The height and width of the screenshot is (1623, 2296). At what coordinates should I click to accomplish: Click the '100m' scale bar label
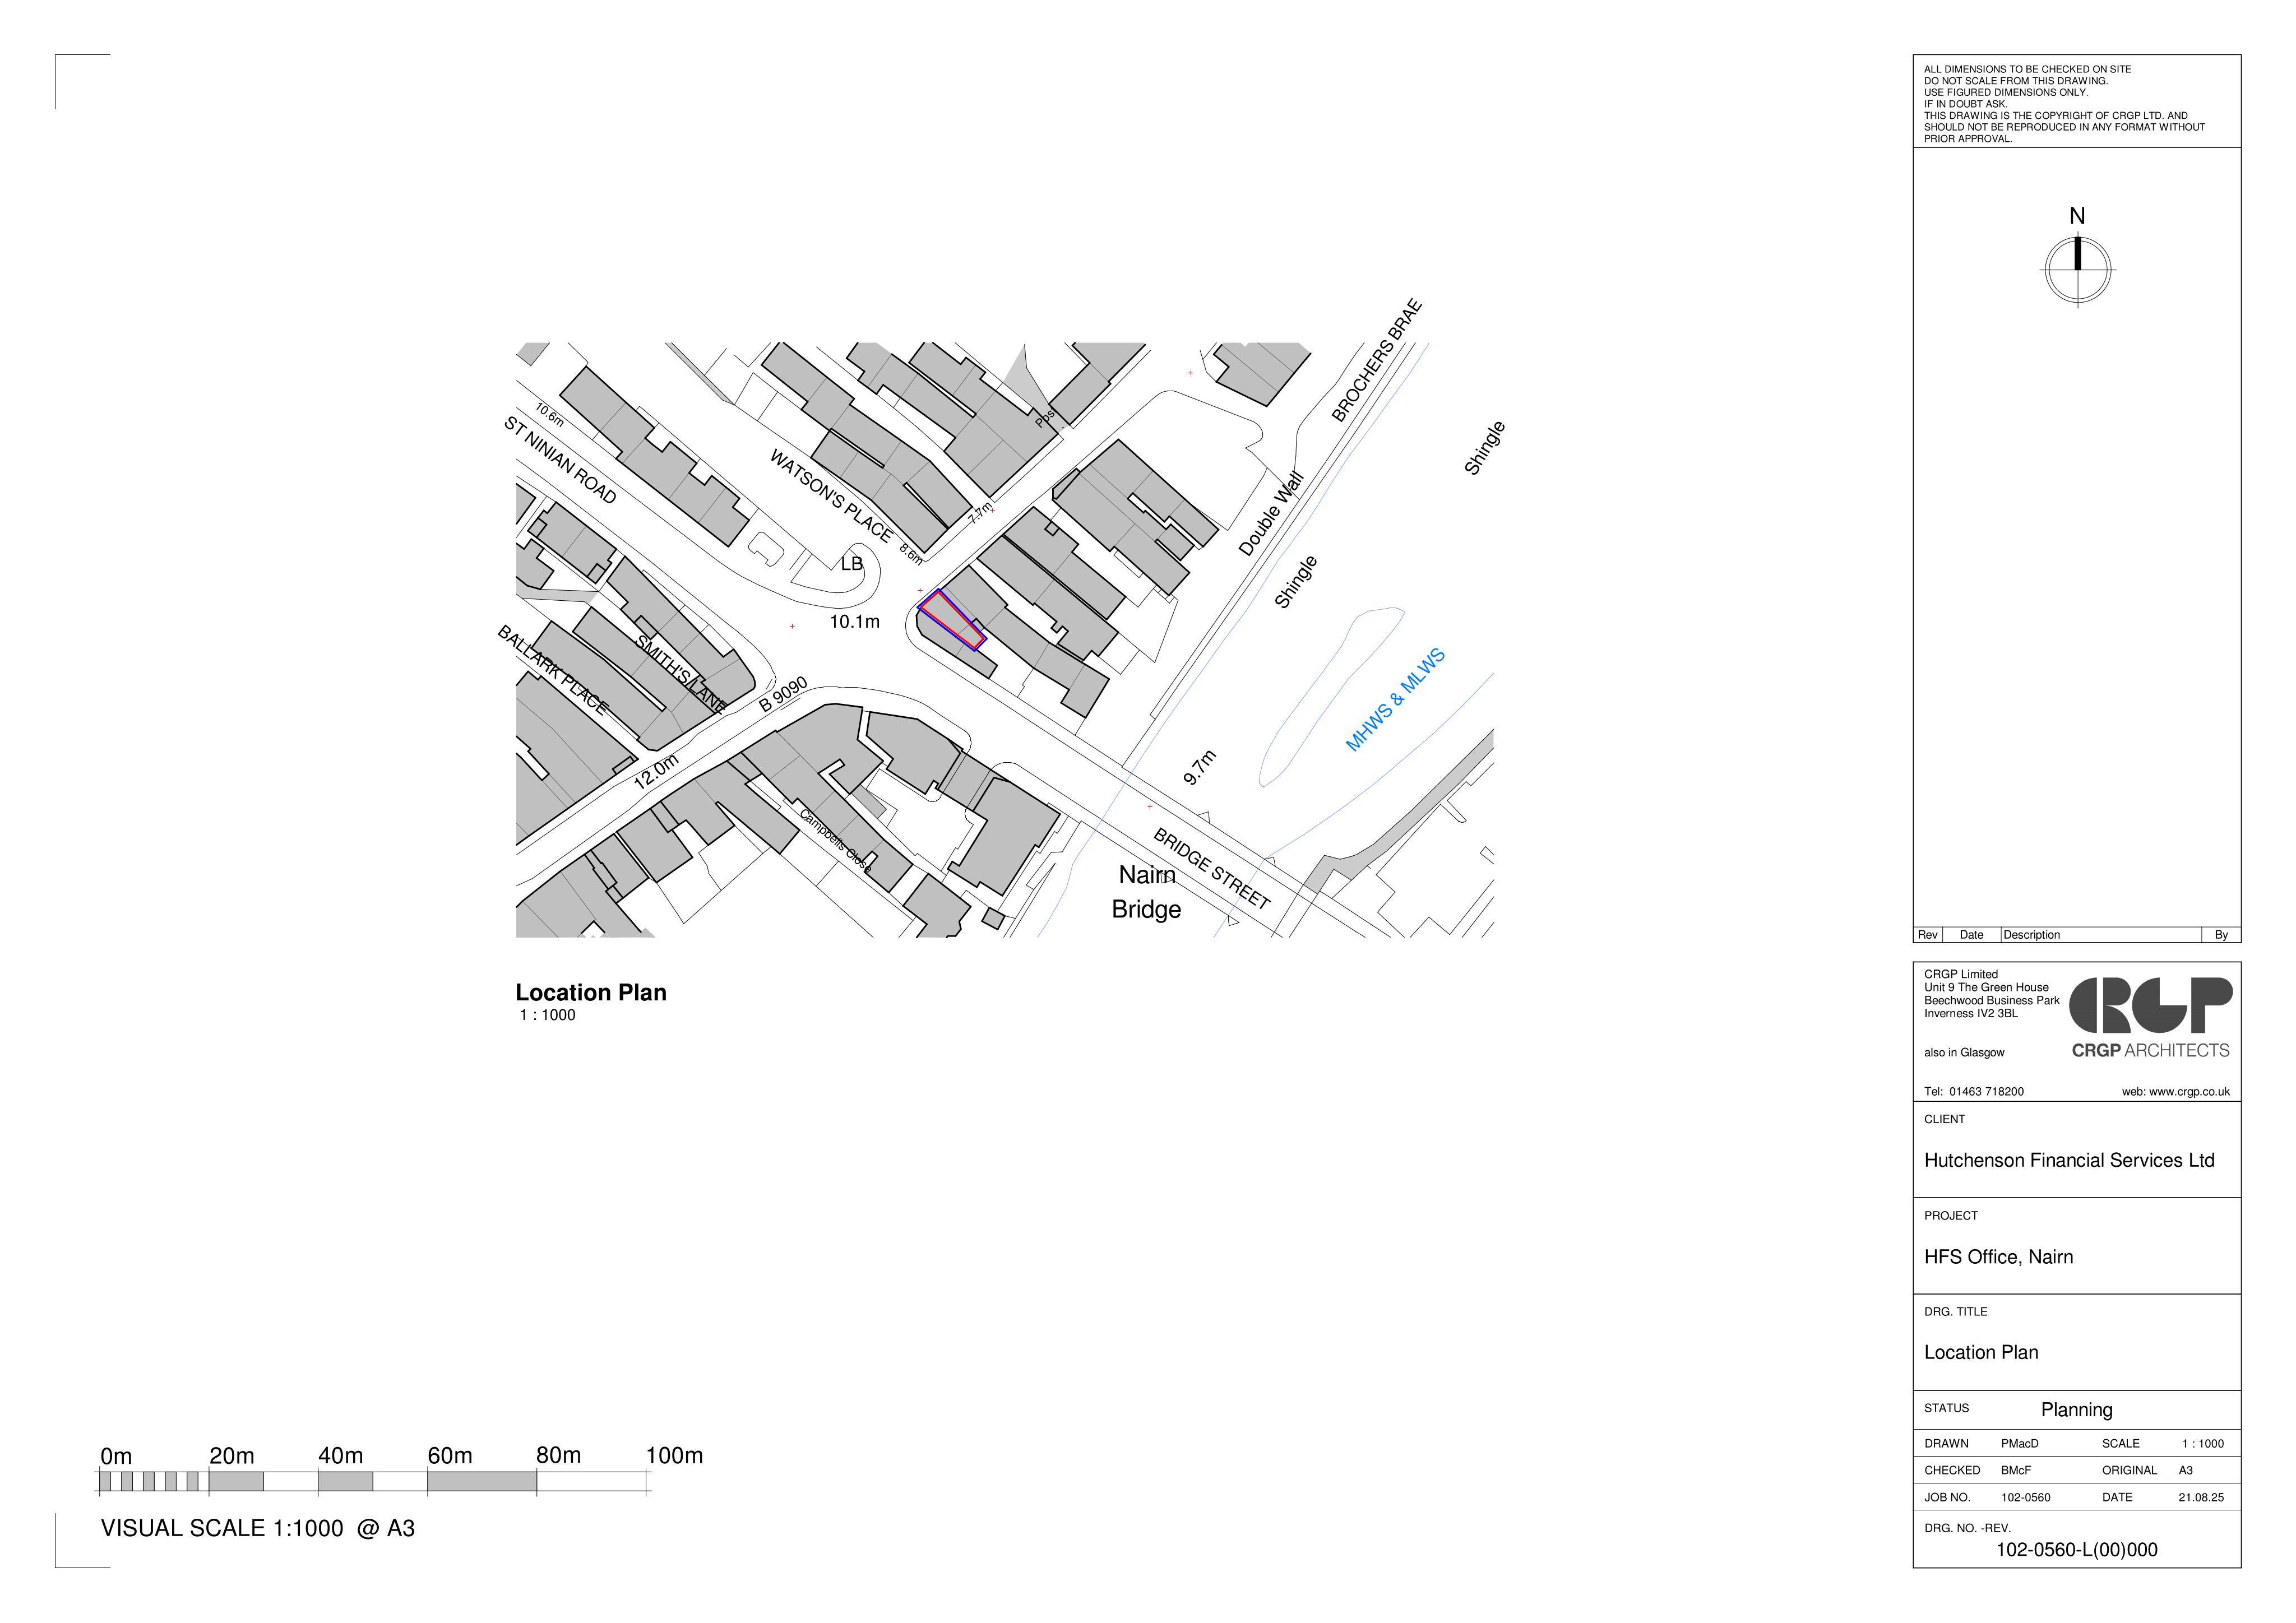pos(674,1455)
